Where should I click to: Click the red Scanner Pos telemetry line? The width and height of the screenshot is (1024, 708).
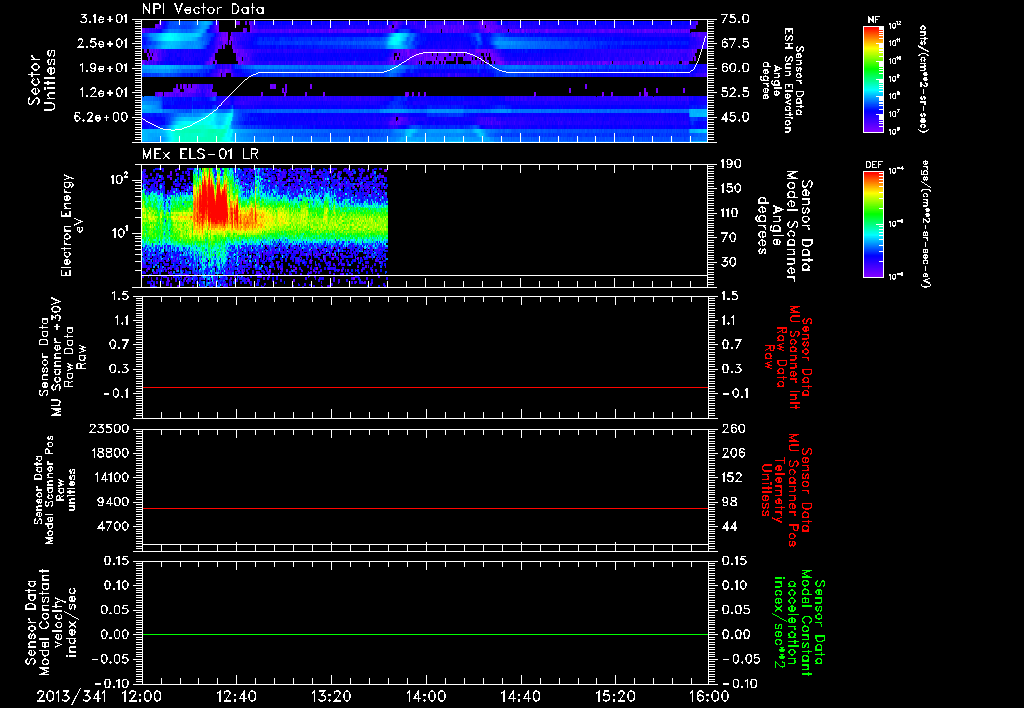[424, 508]
